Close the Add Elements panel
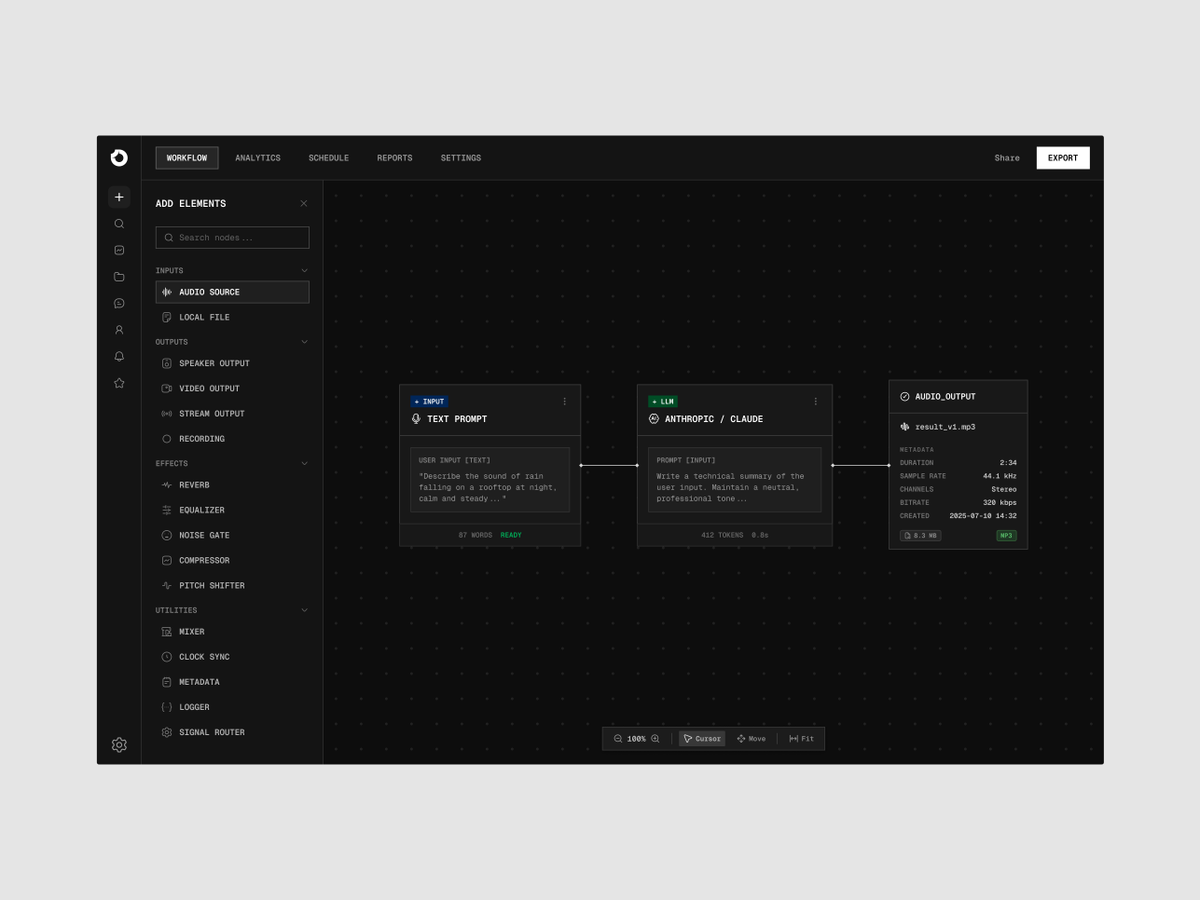Viewport: 1200px width, 900px height. click(304, 203)
